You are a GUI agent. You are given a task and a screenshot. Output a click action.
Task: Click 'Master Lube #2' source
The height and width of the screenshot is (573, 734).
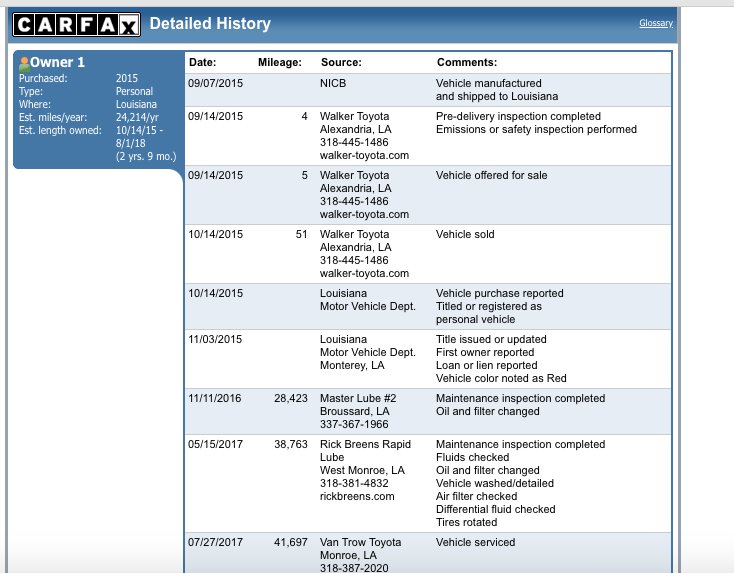[358, 398]
